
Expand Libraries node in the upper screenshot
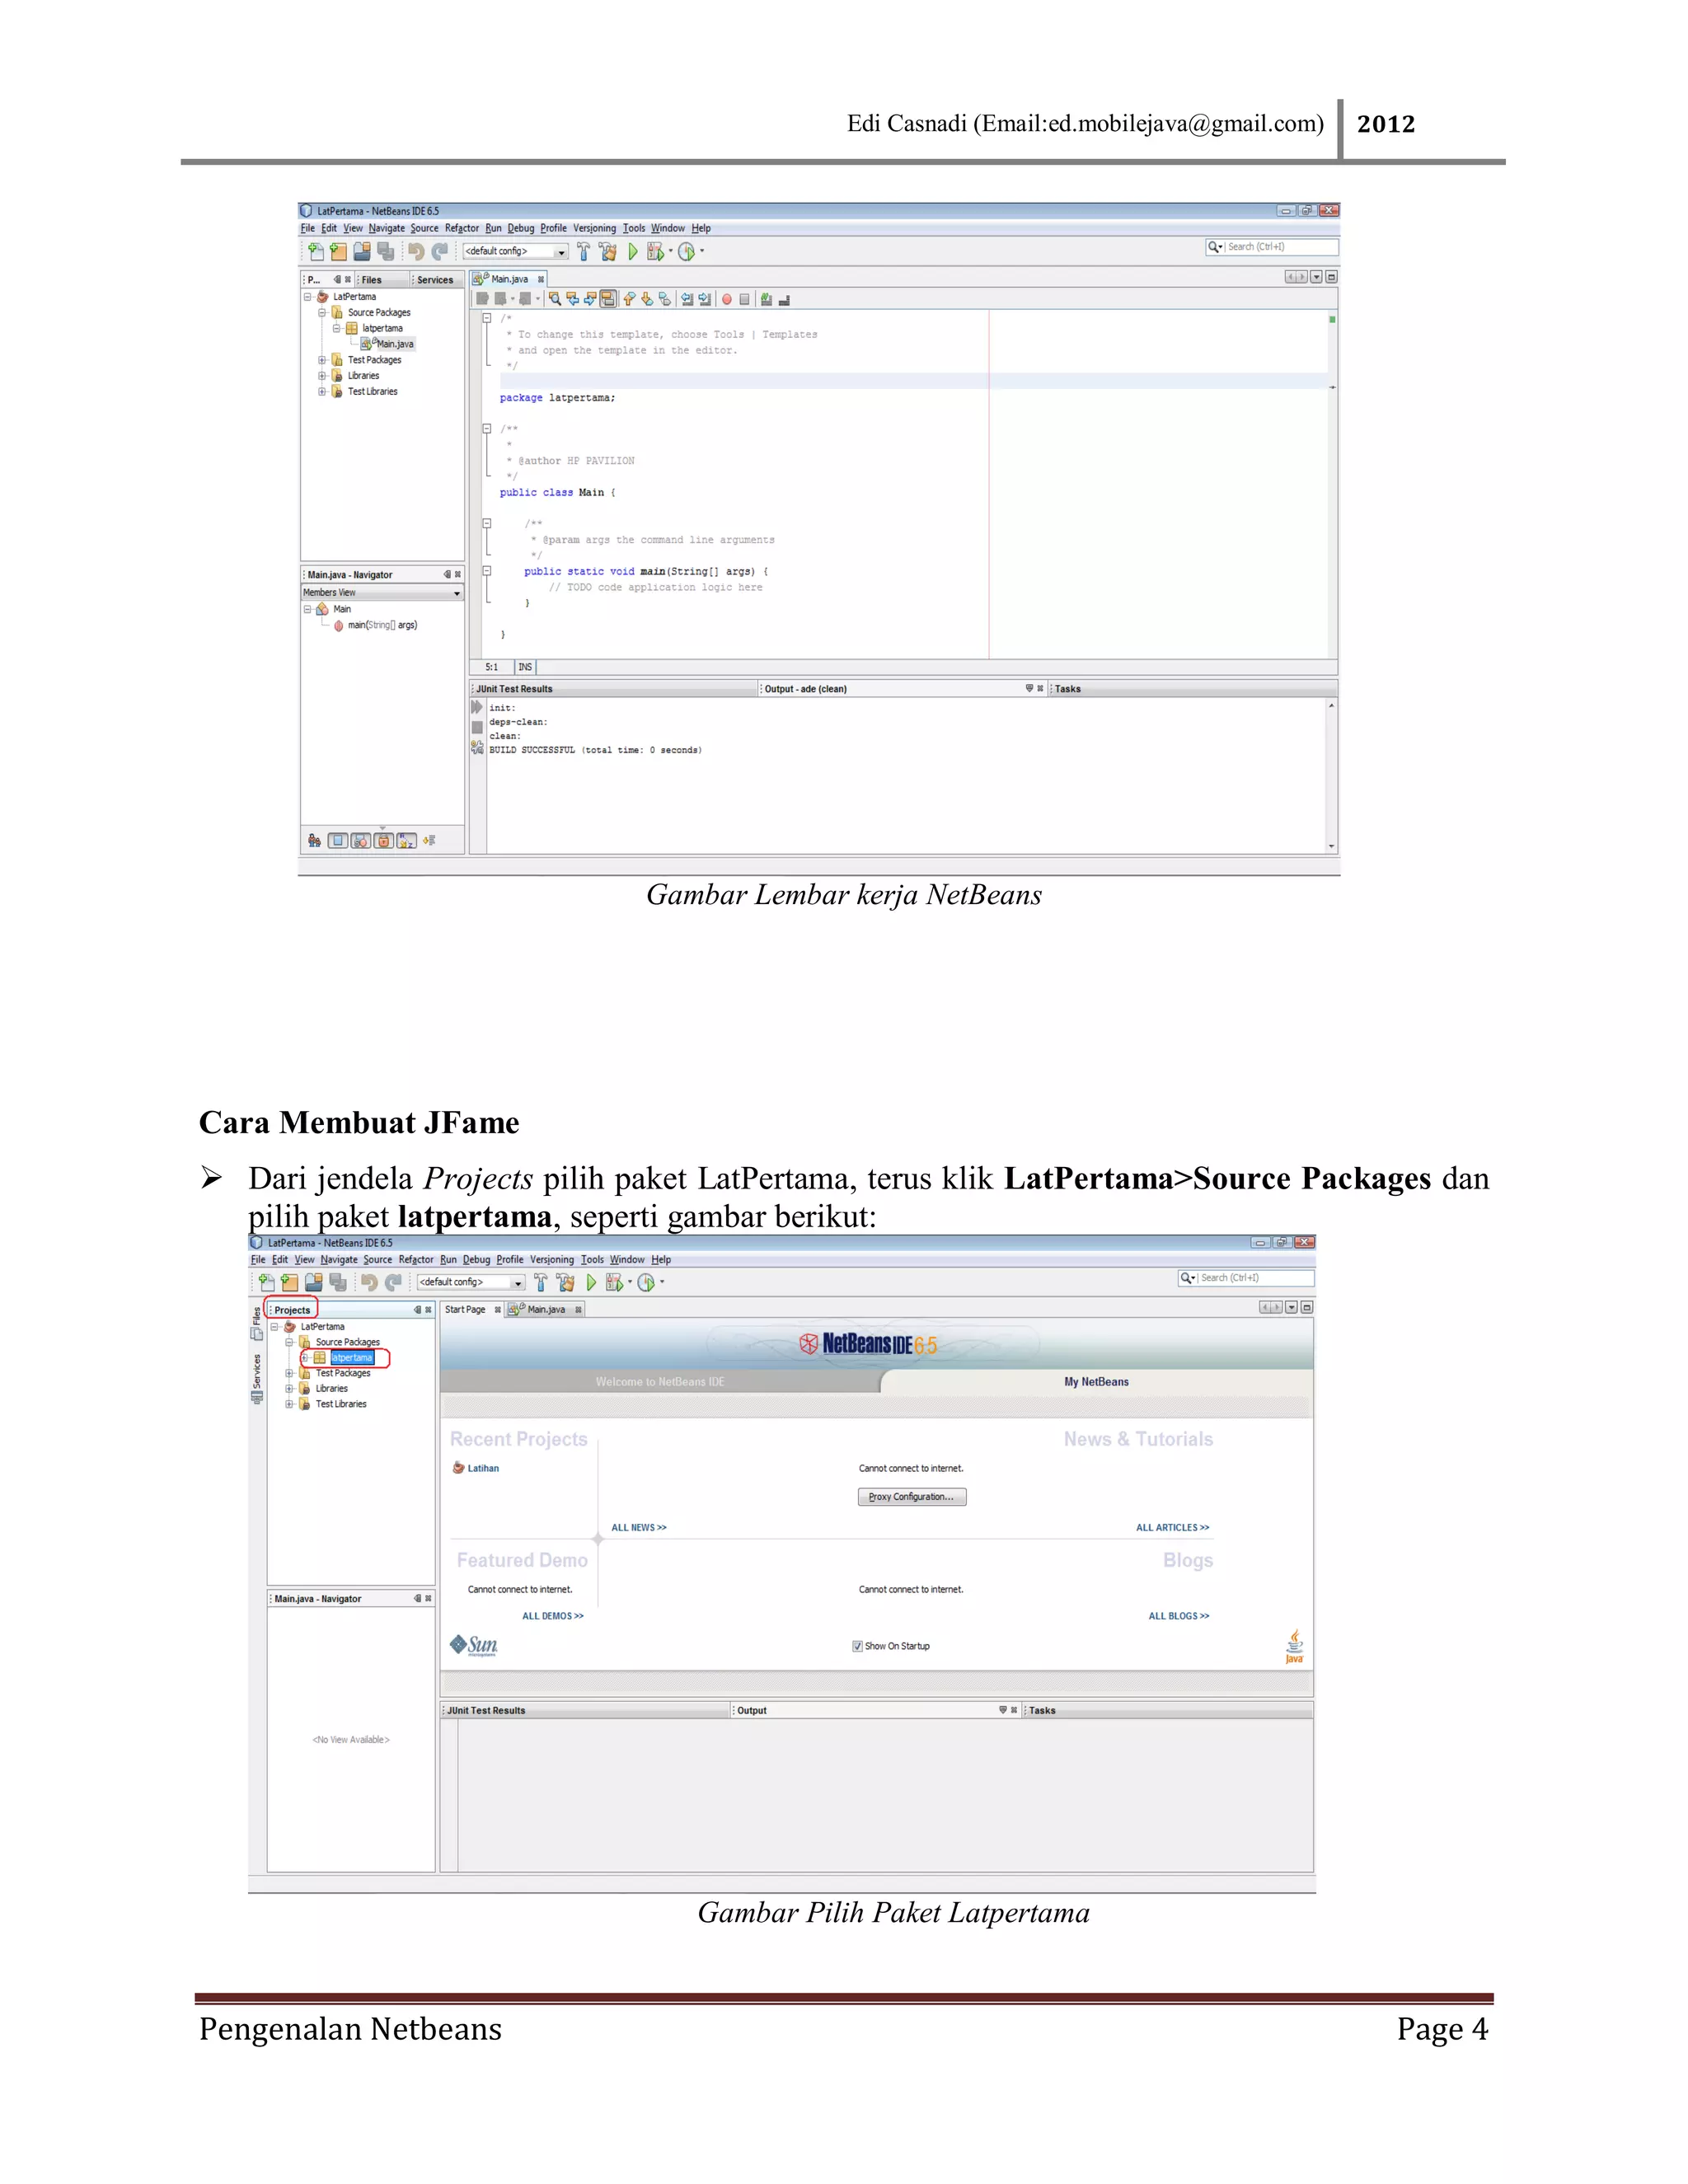click(x=322, y=376)
